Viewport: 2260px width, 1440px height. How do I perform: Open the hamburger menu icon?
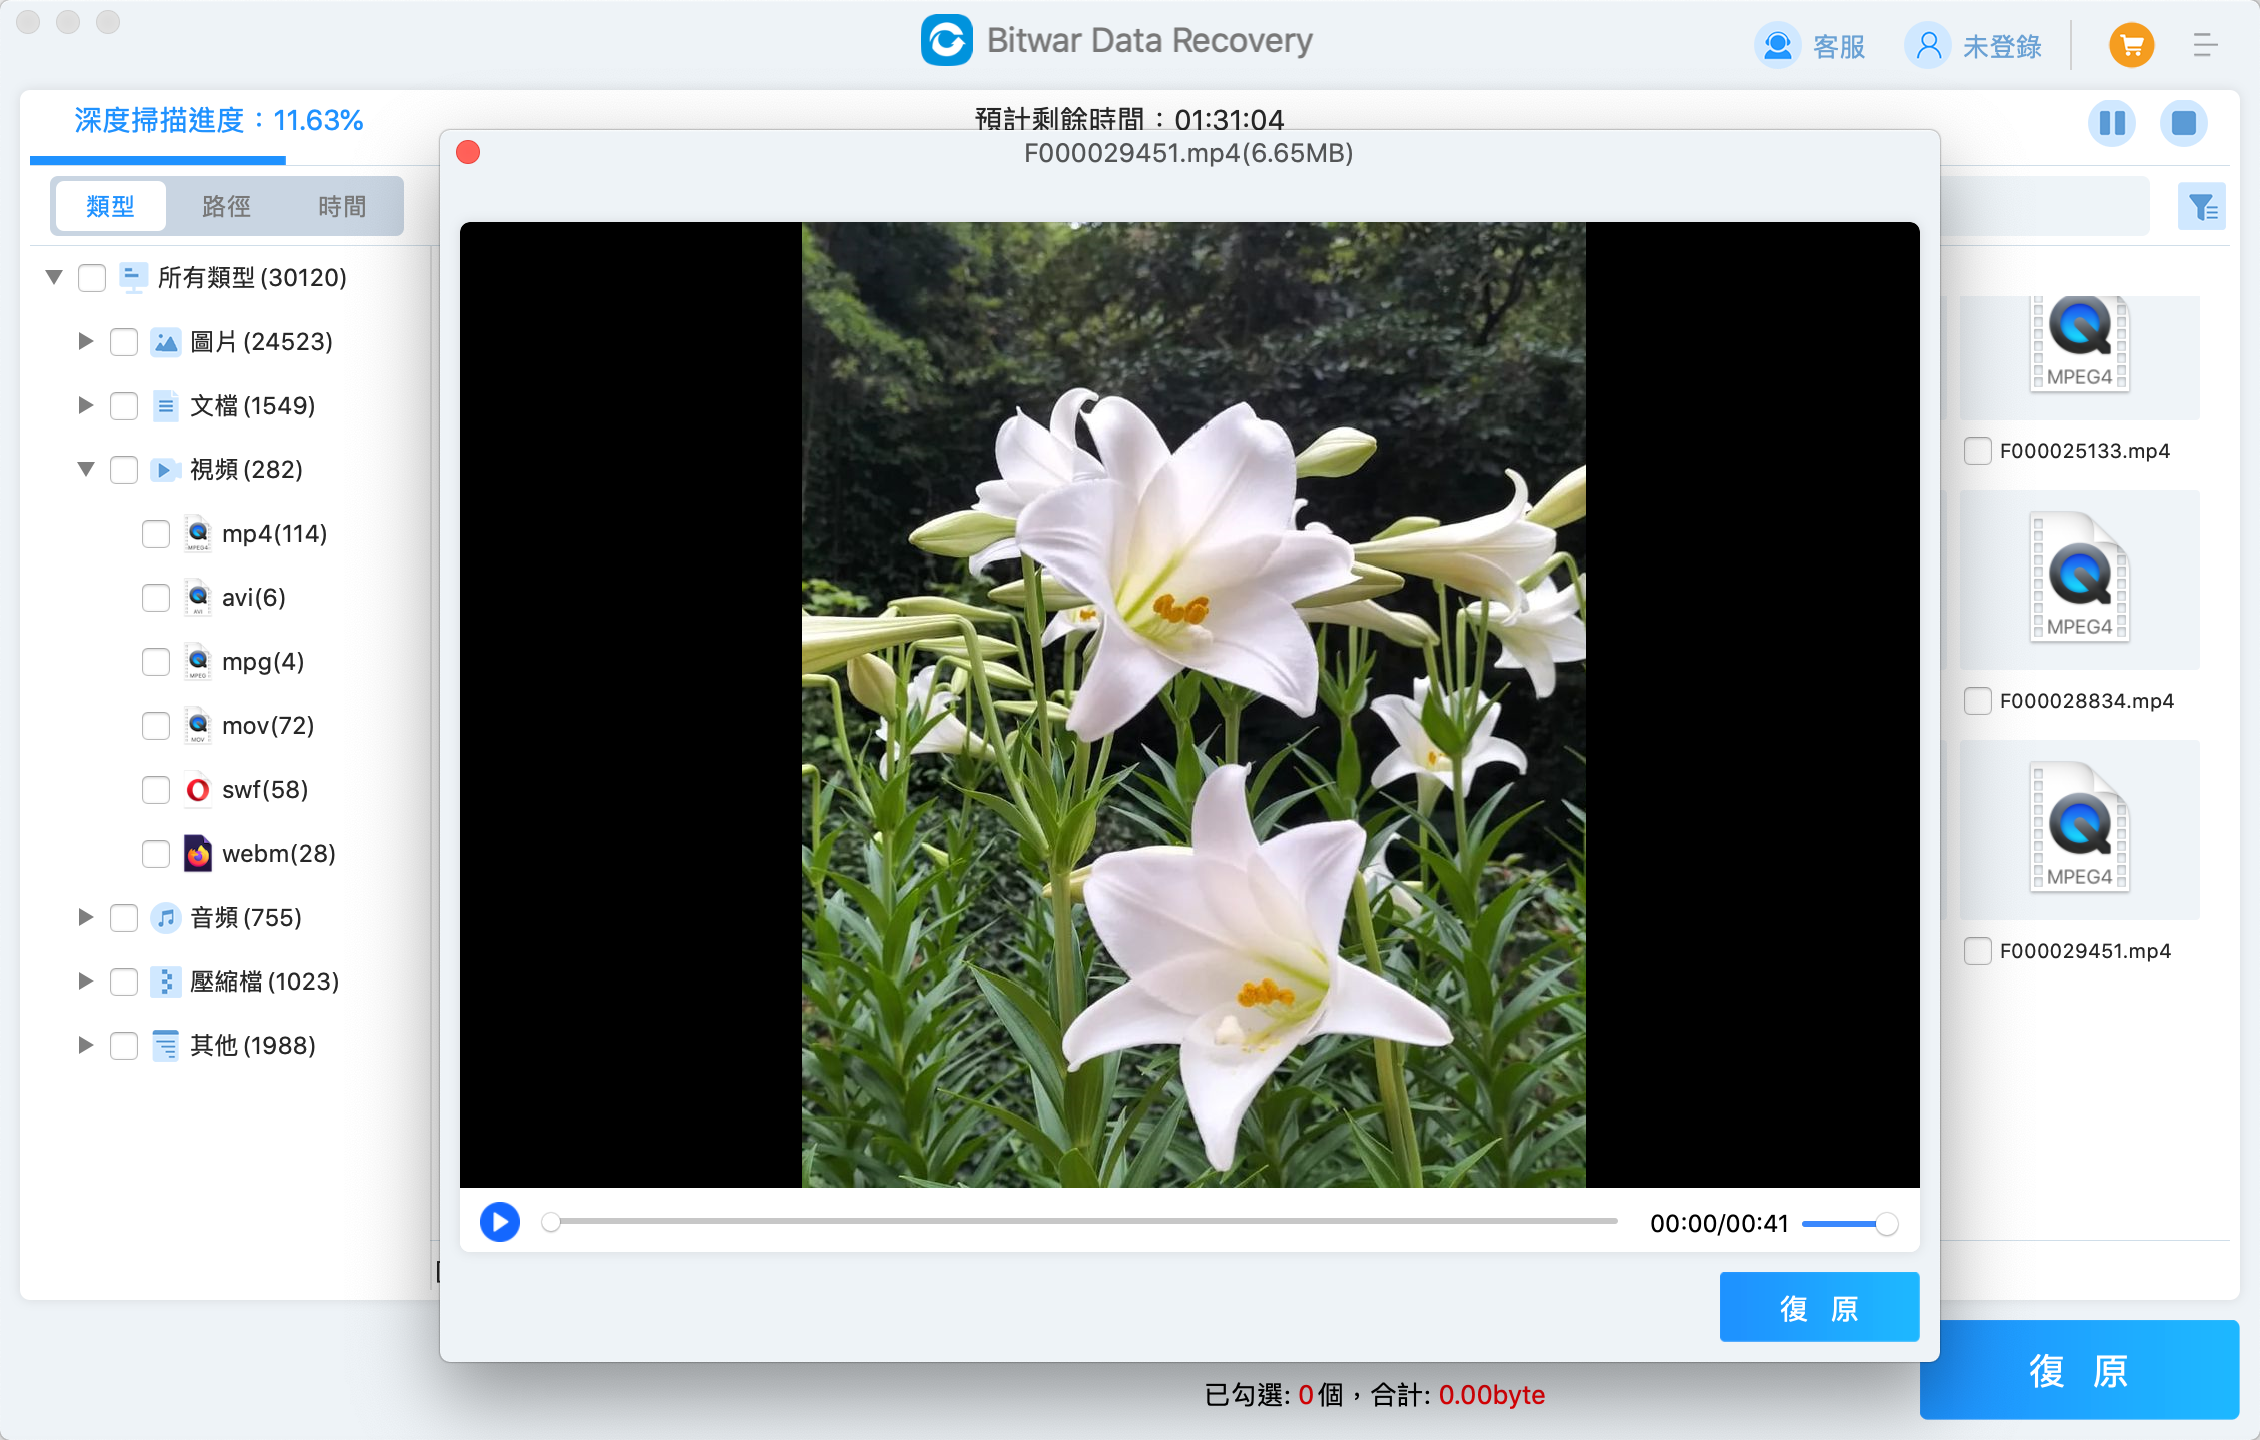(2205, 45)
